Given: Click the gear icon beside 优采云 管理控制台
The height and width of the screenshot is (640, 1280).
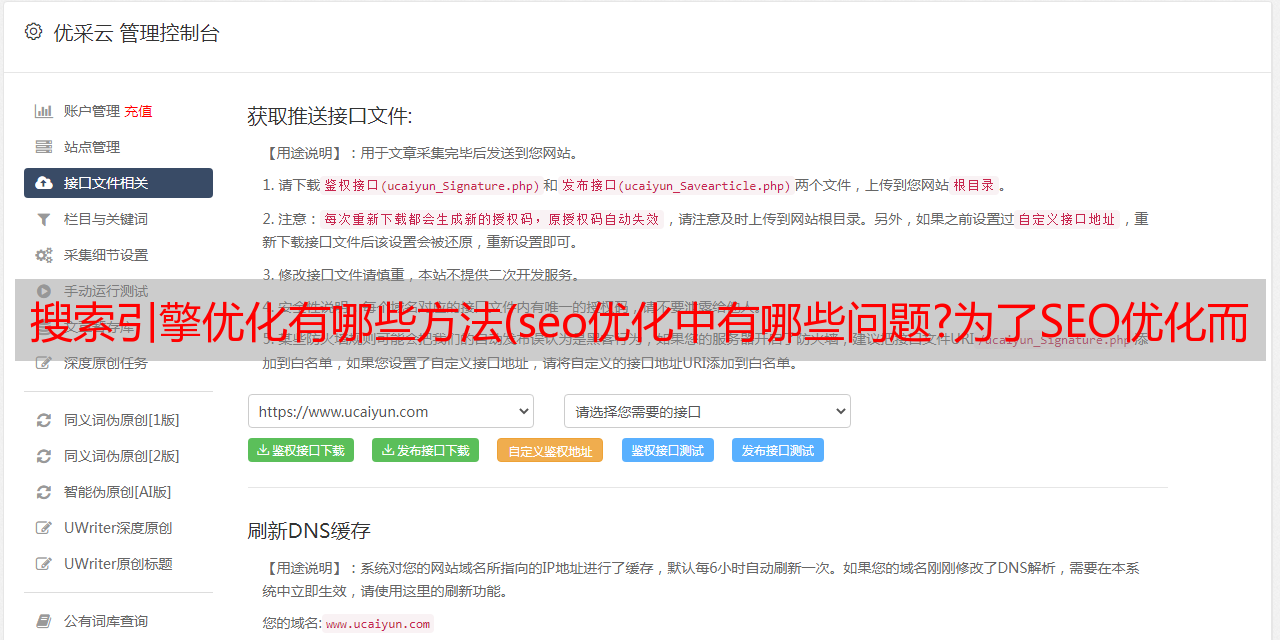Looking at the screenshot, I should coord(34,32).
